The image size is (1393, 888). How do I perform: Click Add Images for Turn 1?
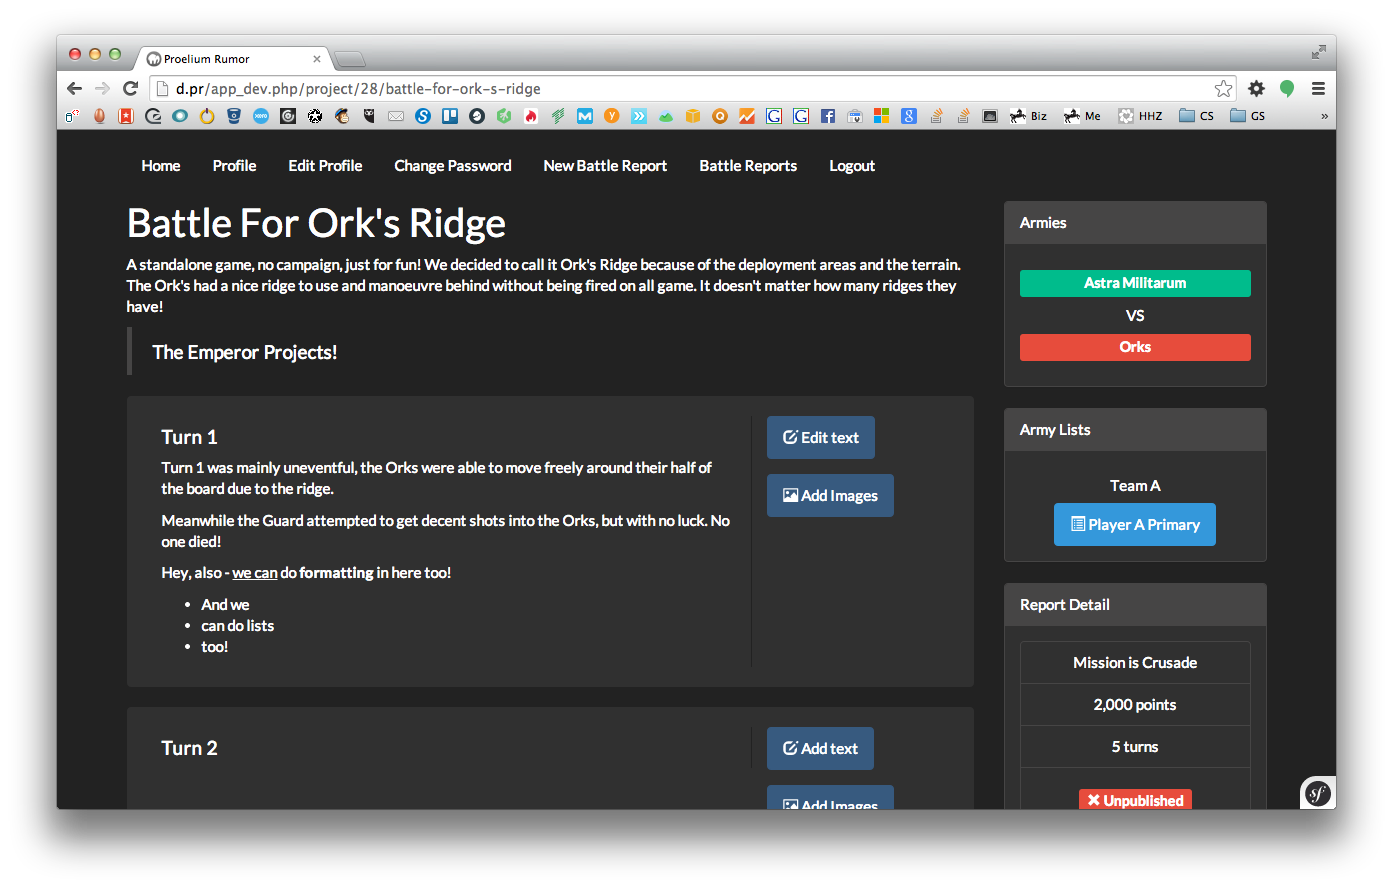[830, 496]
